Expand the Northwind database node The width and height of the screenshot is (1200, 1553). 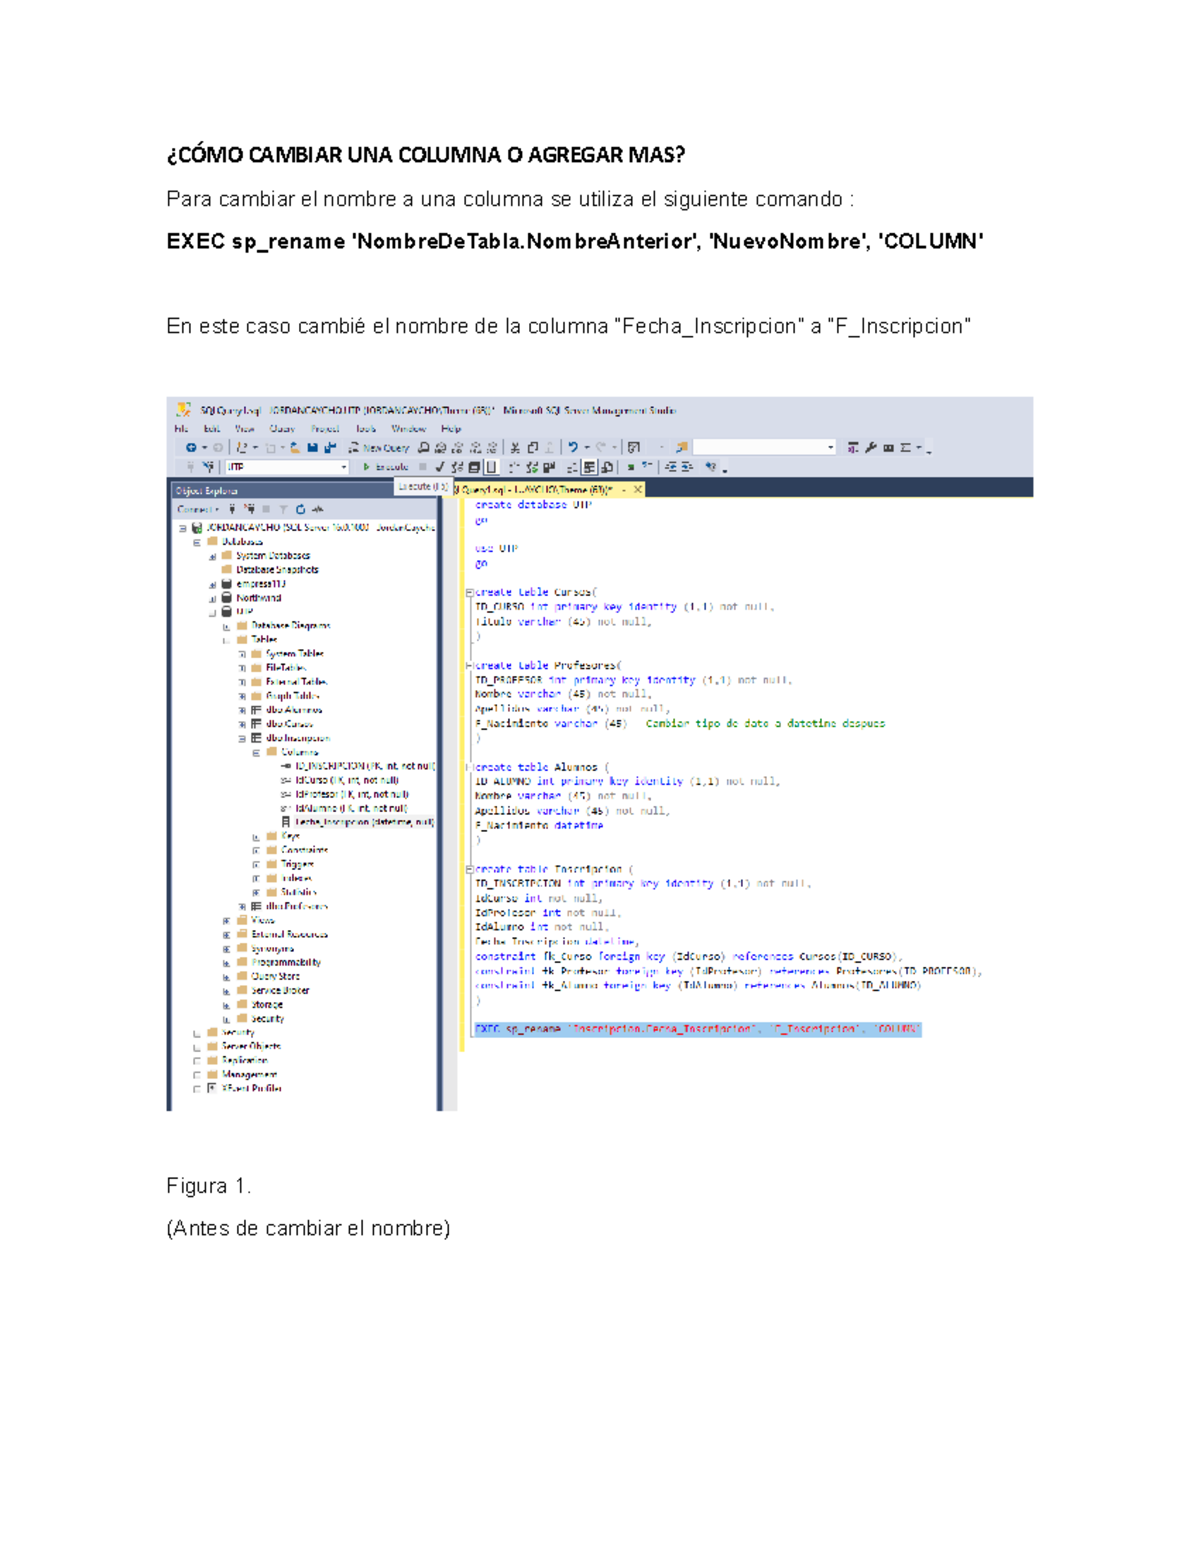point(212,598)
